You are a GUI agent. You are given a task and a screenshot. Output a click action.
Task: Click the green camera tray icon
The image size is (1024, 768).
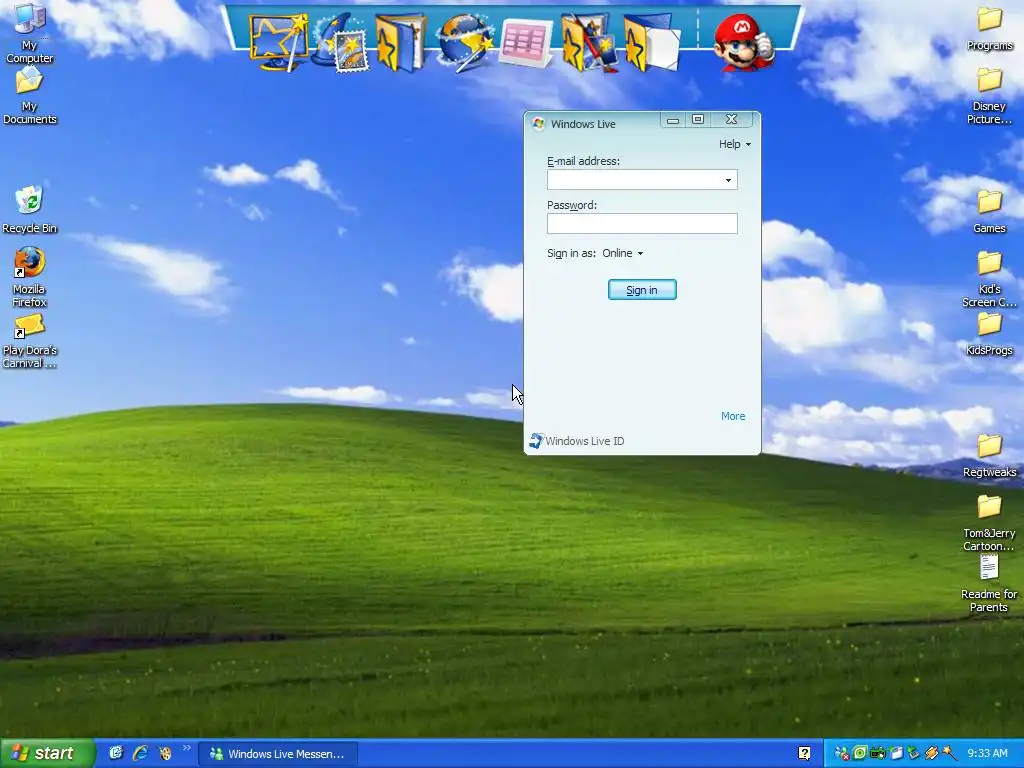click(x=878, y=753)
